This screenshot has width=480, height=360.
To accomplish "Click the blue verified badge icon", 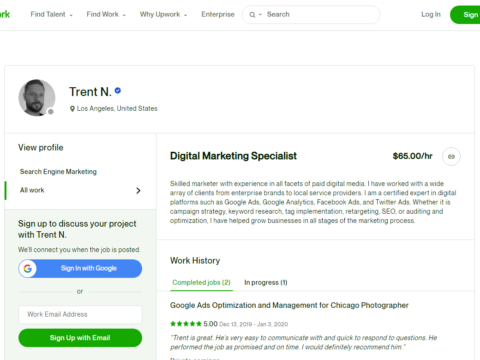I will (118, 90).
